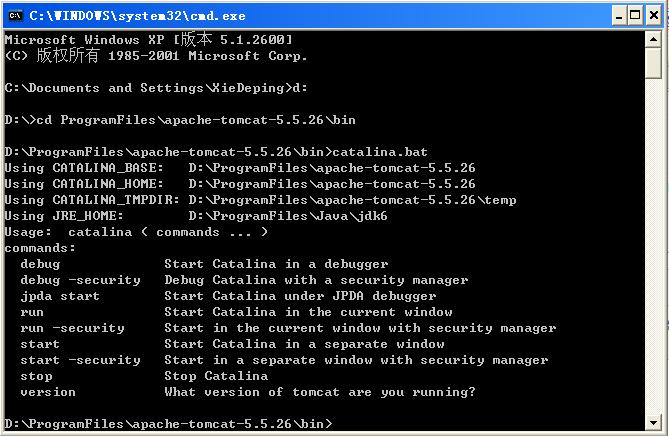
Task: Click the Using CATALINA_TMPDIR output line
Action: tap(260, 200)
